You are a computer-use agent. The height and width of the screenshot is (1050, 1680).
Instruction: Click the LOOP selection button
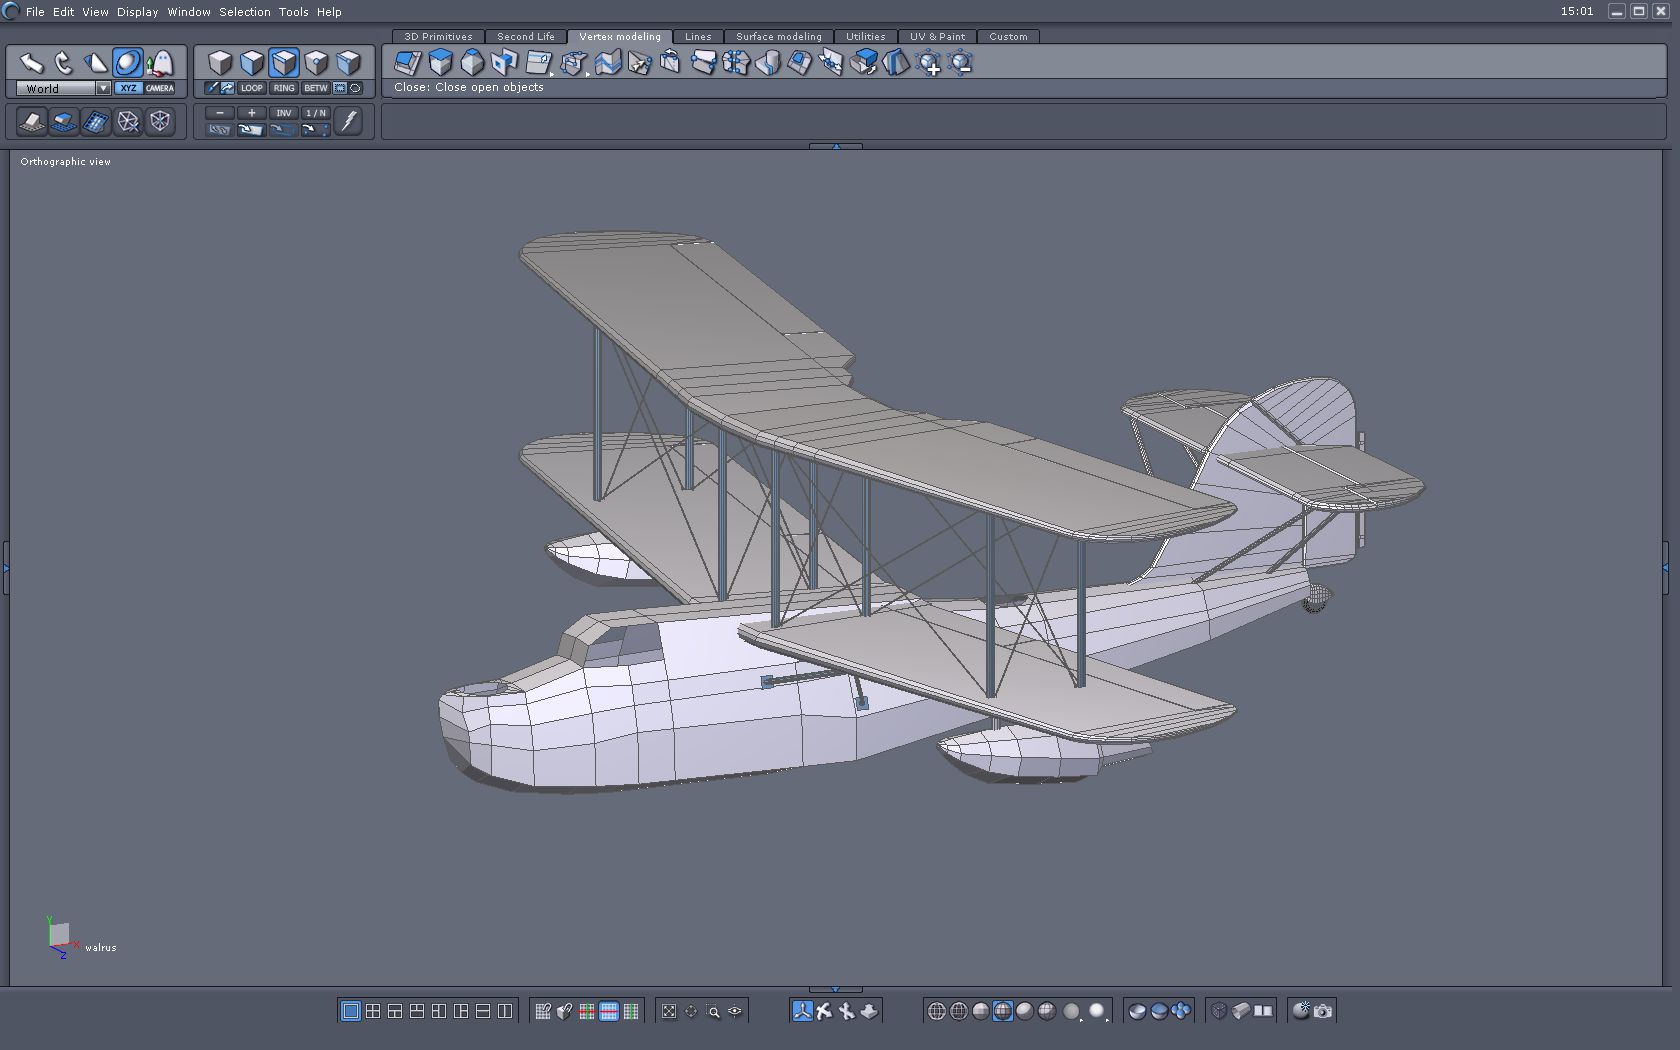pos(252,88)
